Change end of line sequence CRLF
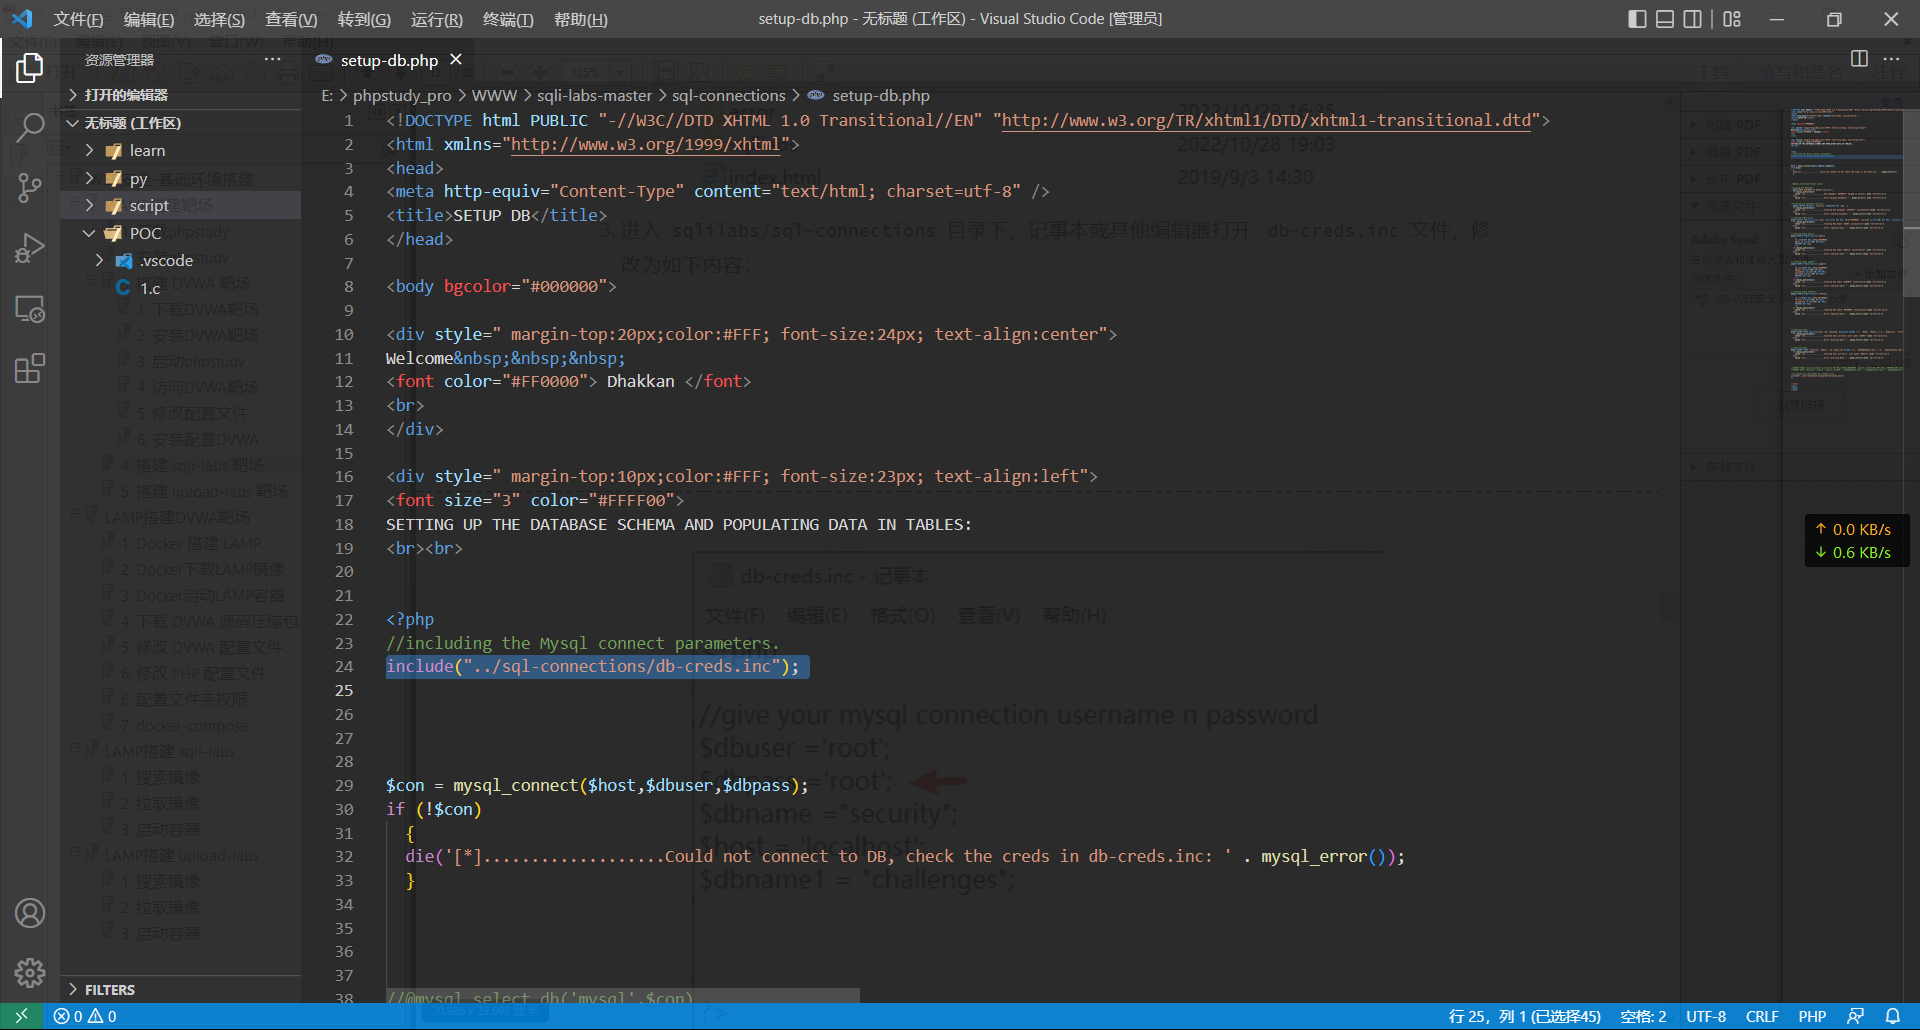The height and width of the screenshot is (1030, 1920). pyautogui.click(x=1762, y=1016)
